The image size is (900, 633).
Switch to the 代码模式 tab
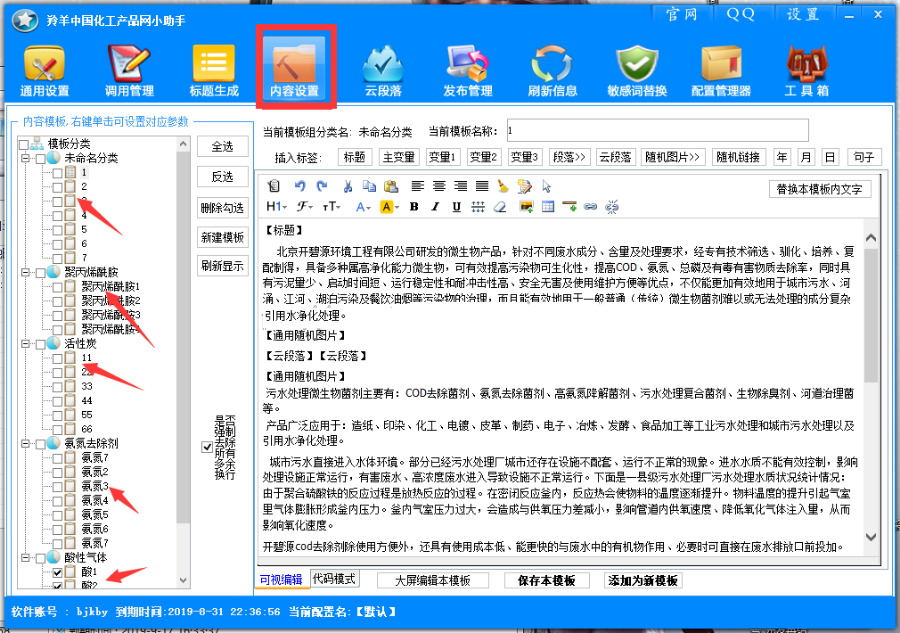tap(335, 579)
